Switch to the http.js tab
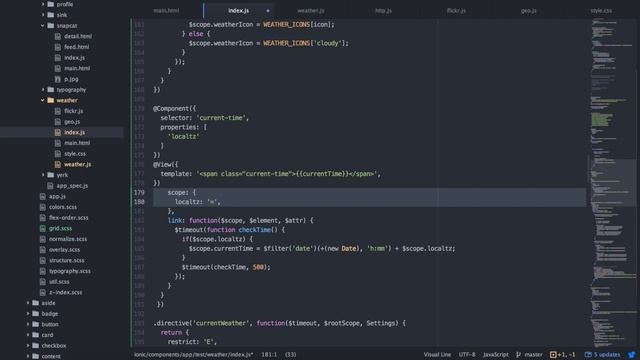Screen dimensions: 640x360 (383, 11)
